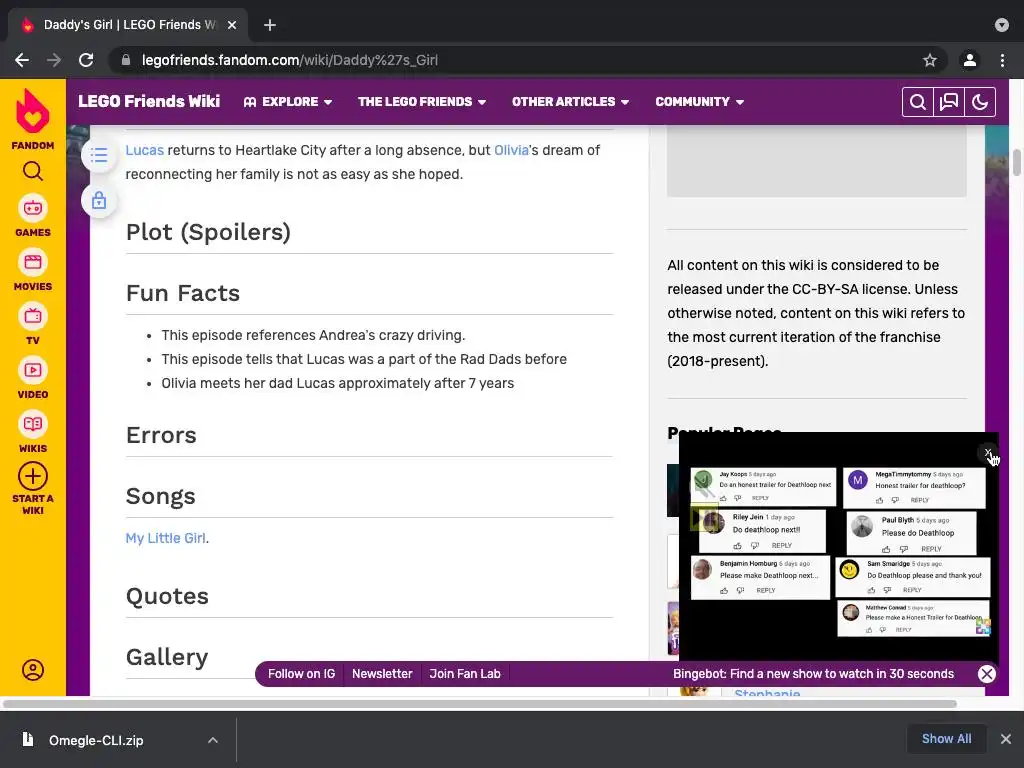Click Follow on IG
The image size is (1024, 768).
point(301,674)
